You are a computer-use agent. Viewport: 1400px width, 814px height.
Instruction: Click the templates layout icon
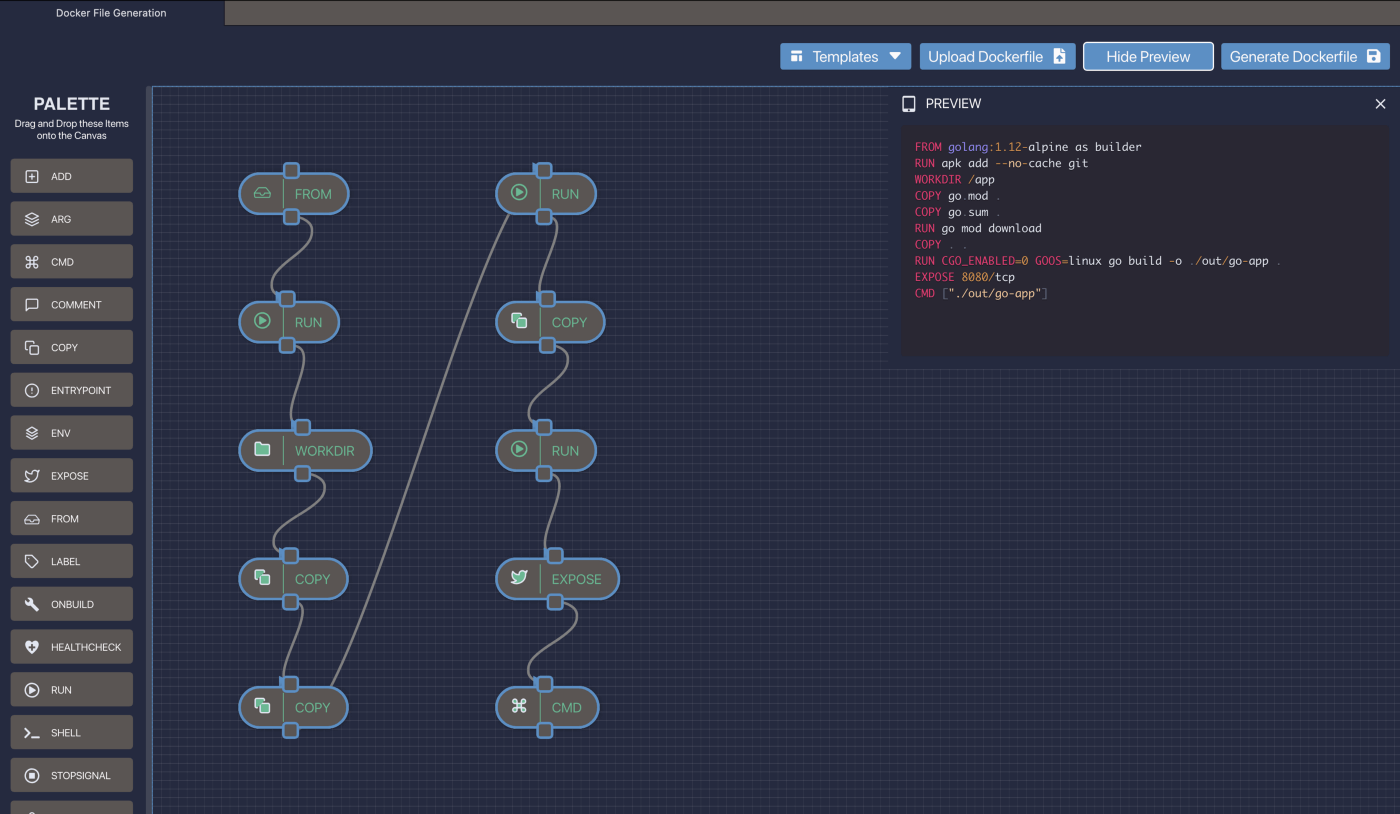797,57
